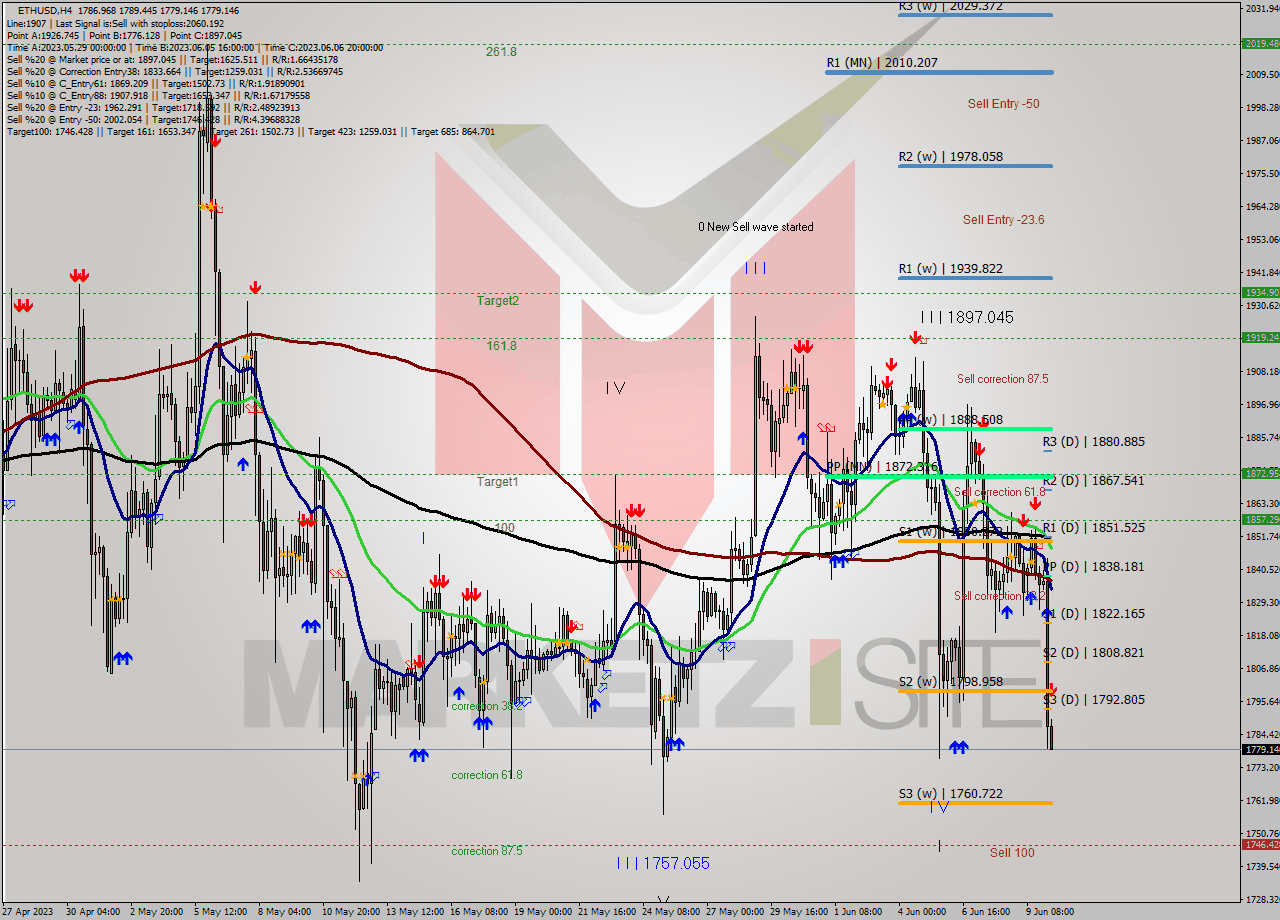Select the R1 (w) | 1939.822 label
1280x920 pixels.
(950, 269)
